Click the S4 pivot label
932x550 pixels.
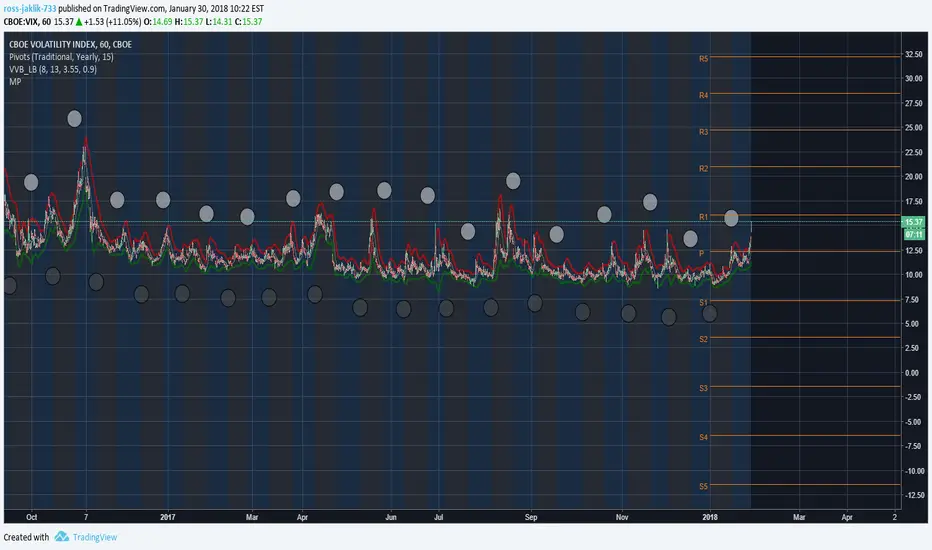tap(703, 437)
